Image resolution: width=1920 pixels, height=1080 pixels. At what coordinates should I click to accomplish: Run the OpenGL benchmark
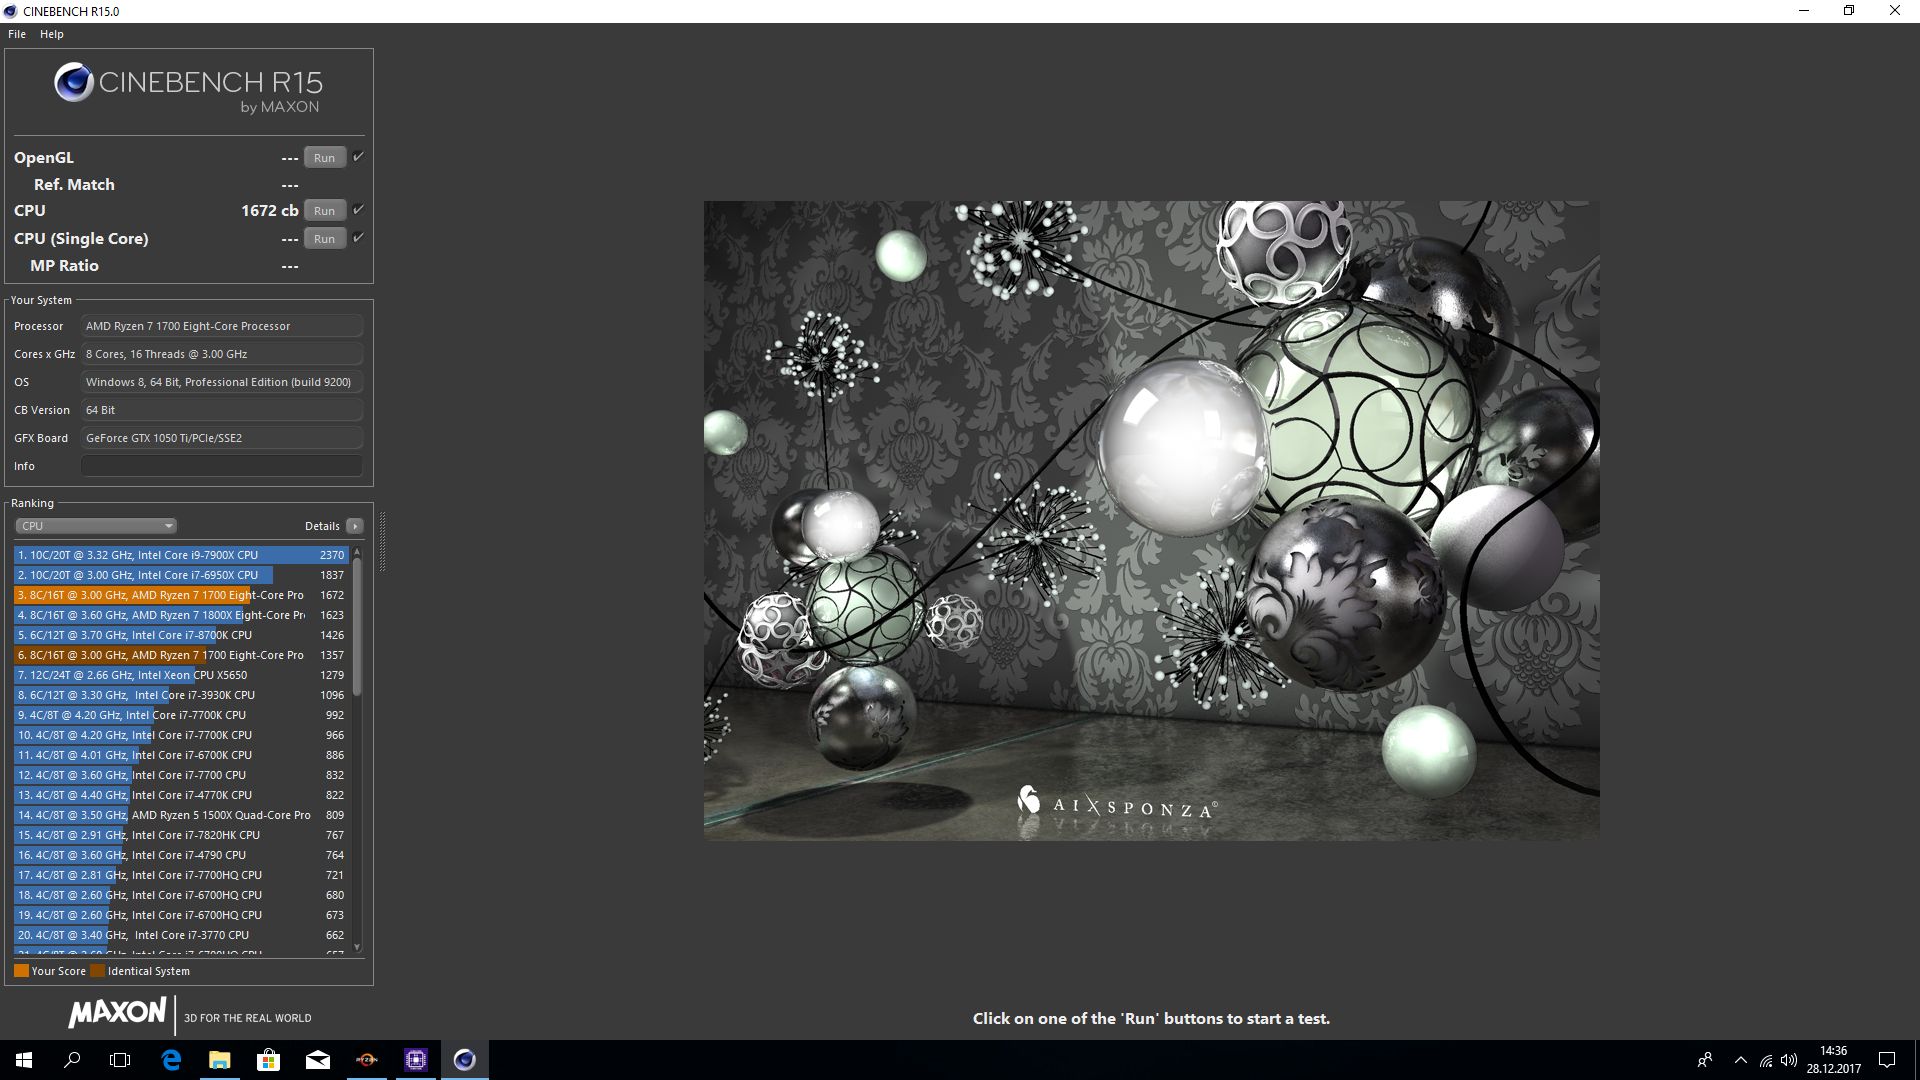pyautogui.click(x=325, y=158)
